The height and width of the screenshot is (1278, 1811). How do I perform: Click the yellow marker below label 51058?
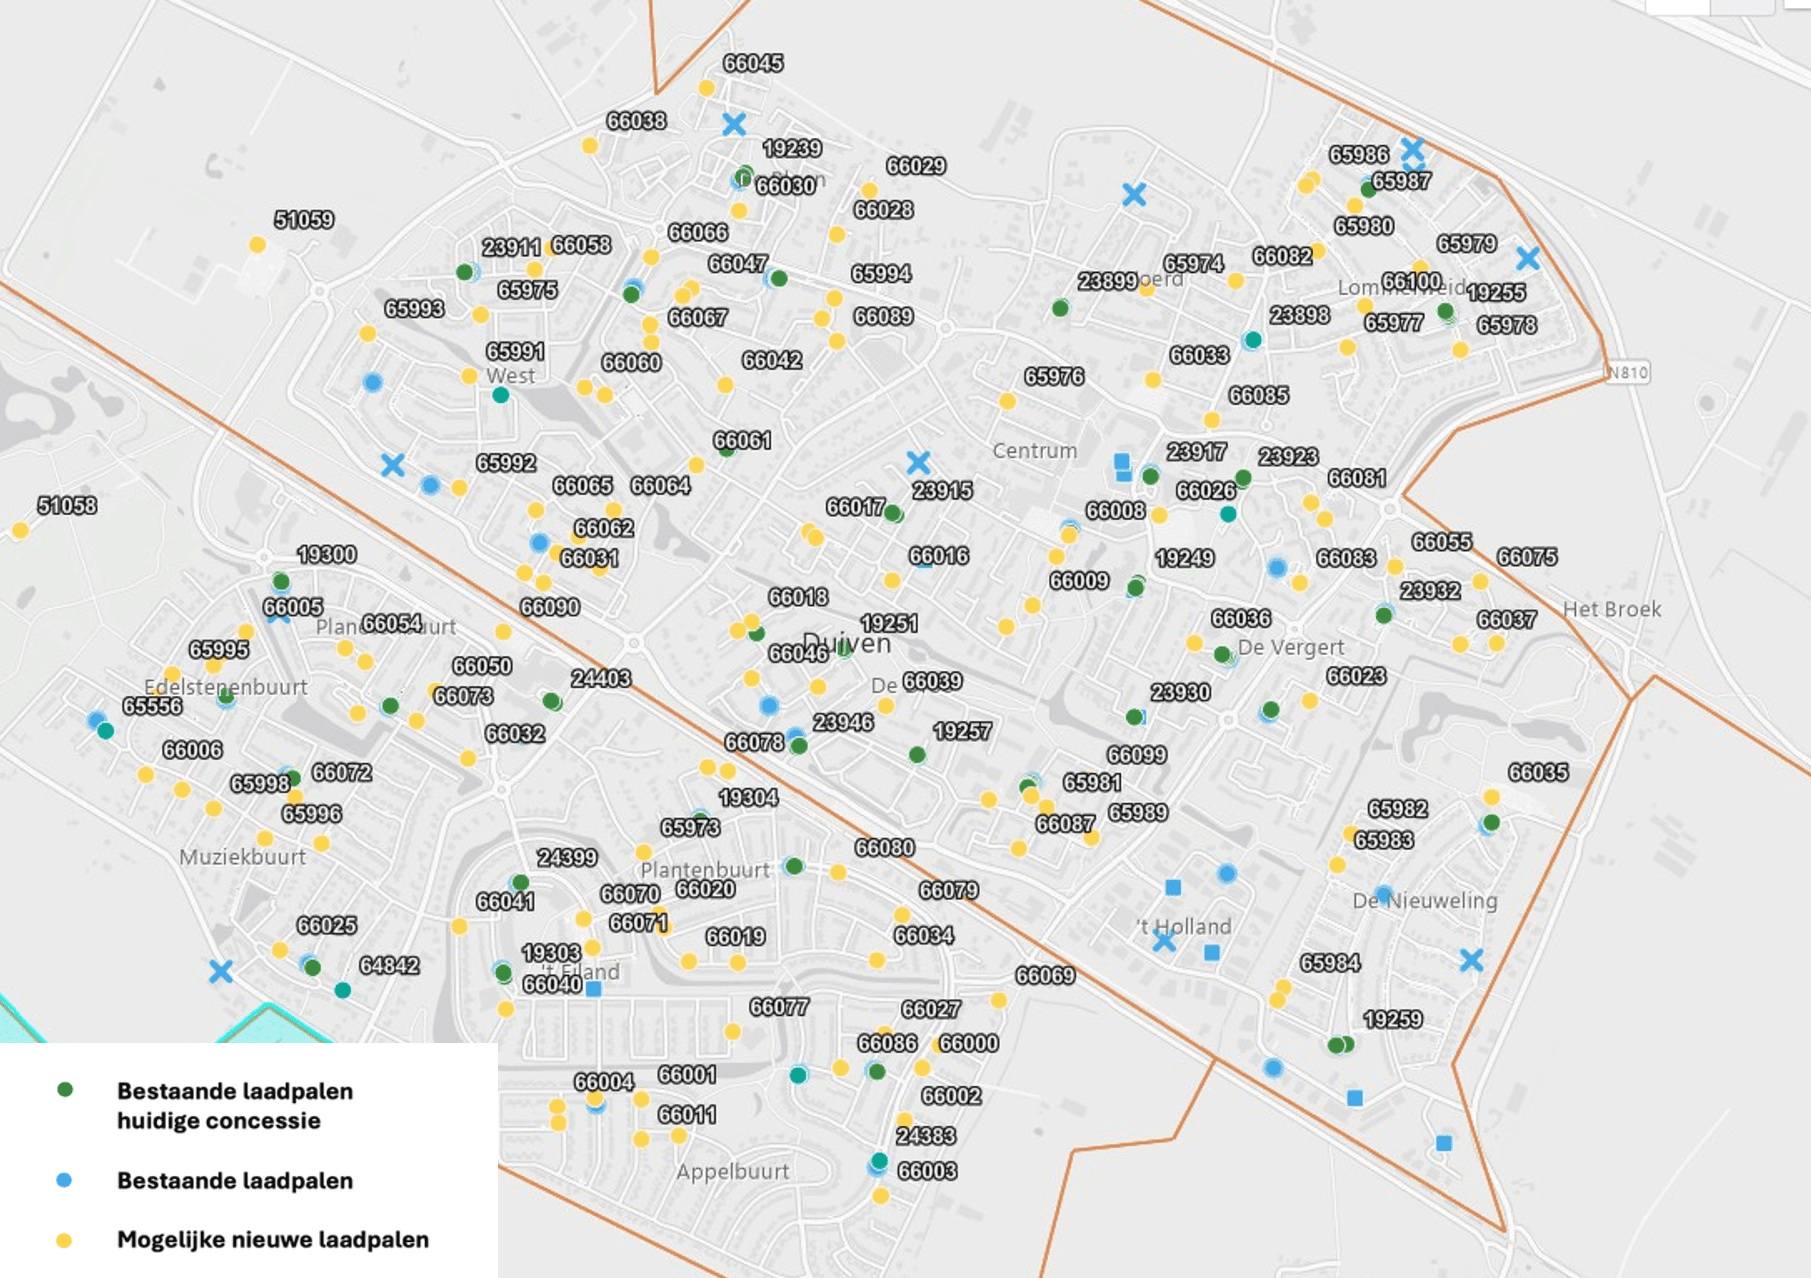[20, 531]
